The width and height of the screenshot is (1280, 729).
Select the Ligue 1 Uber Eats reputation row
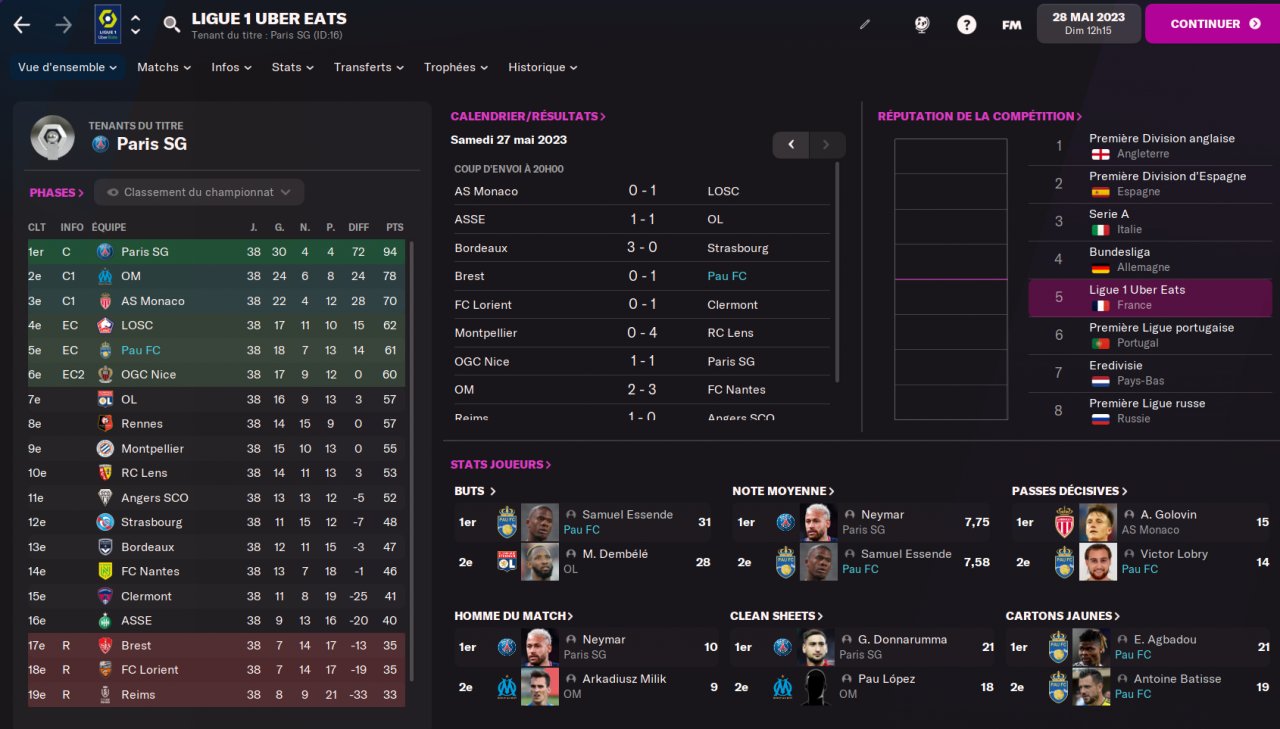[x=1150, y=298]
